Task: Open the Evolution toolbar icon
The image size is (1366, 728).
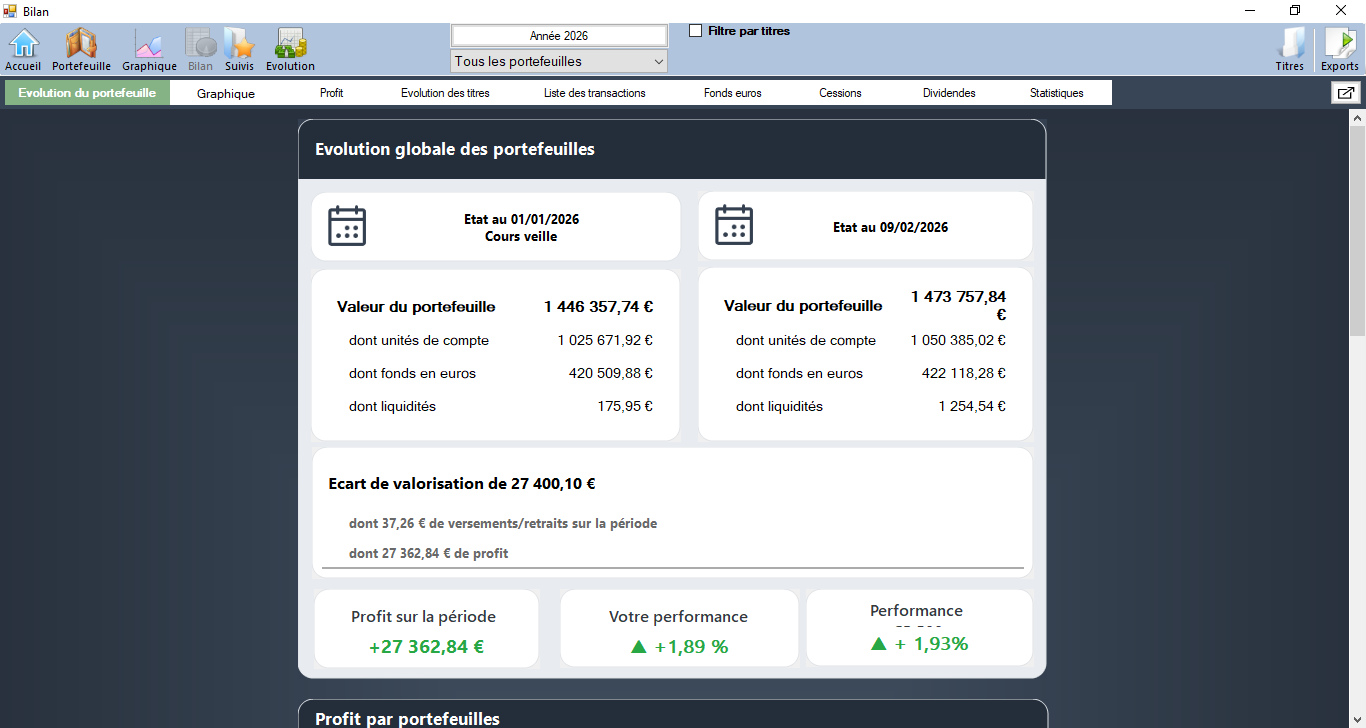Action: tap(290, 46)
